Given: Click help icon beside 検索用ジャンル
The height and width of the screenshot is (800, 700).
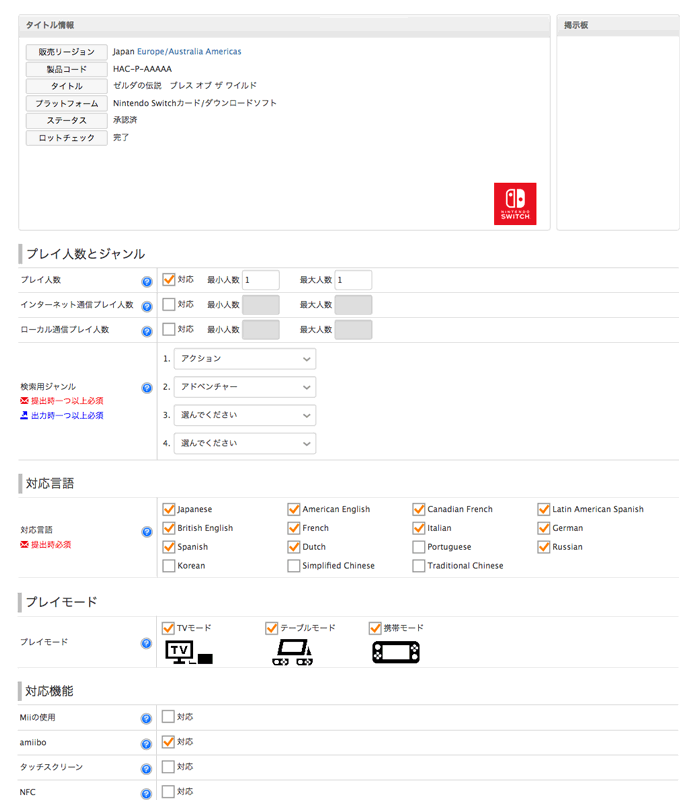Looking at the screenshot, I should coord(147,388).
